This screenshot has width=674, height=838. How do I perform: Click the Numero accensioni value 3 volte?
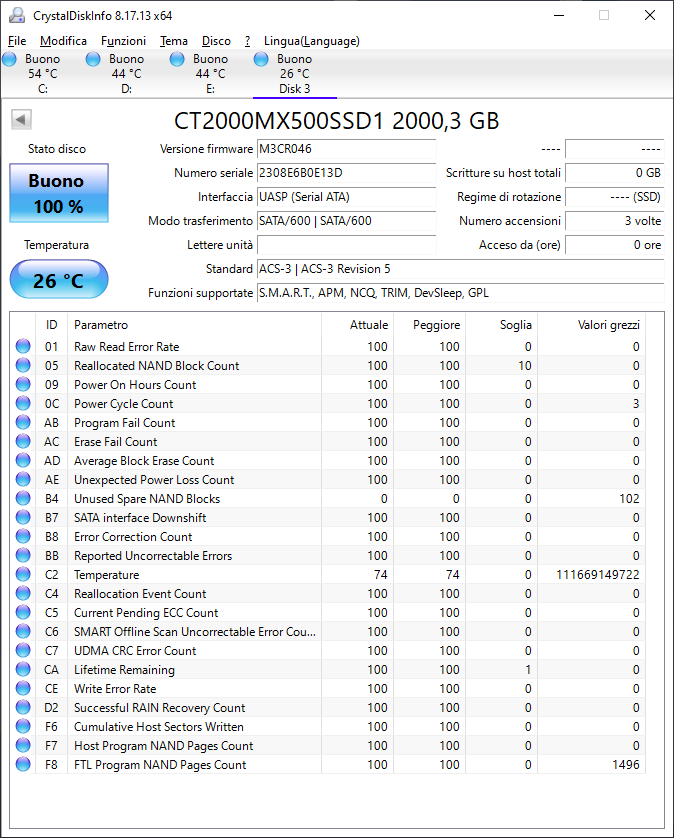coord(615,221)
